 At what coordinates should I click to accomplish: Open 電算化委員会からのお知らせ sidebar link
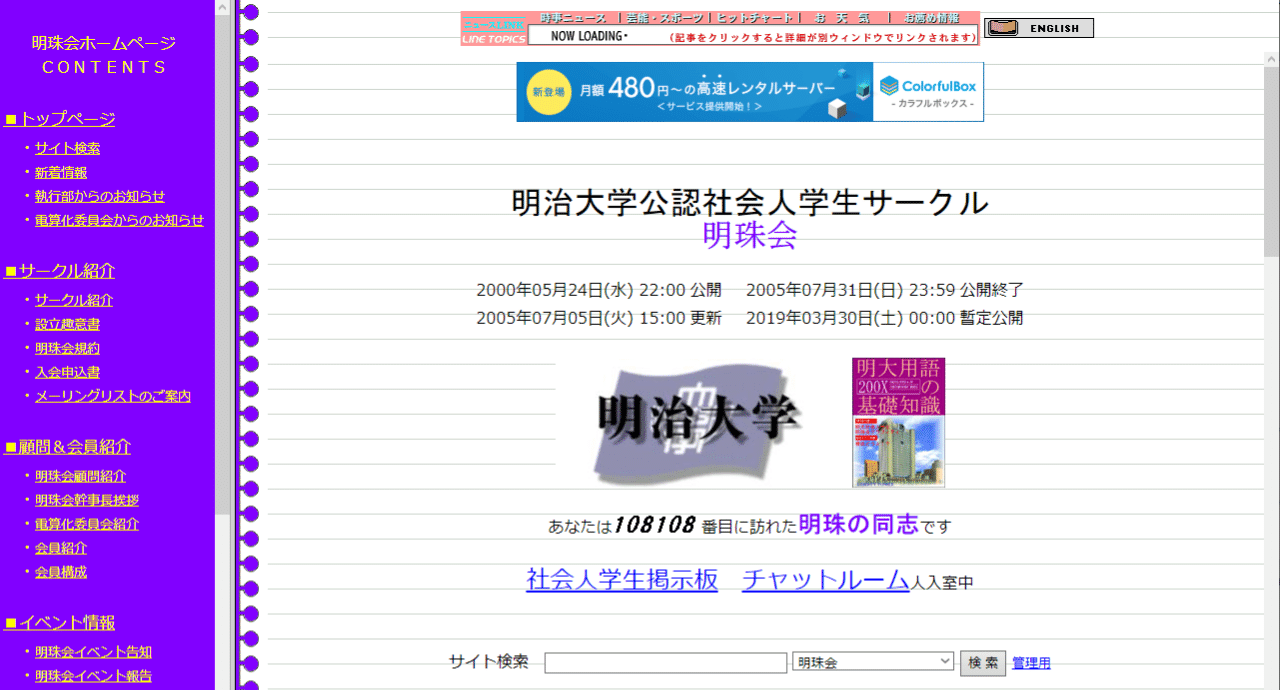119,220
